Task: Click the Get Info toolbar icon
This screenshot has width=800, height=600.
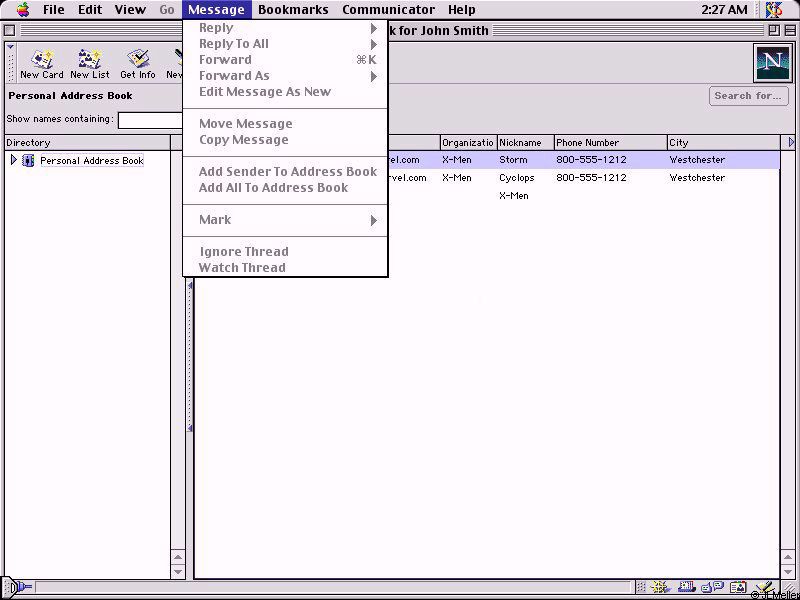Action: tap(138, 63)
